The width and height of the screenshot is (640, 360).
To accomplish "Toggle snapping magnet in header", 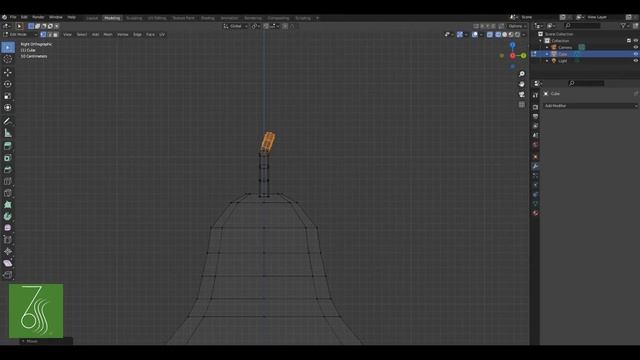I will [266, 26].
